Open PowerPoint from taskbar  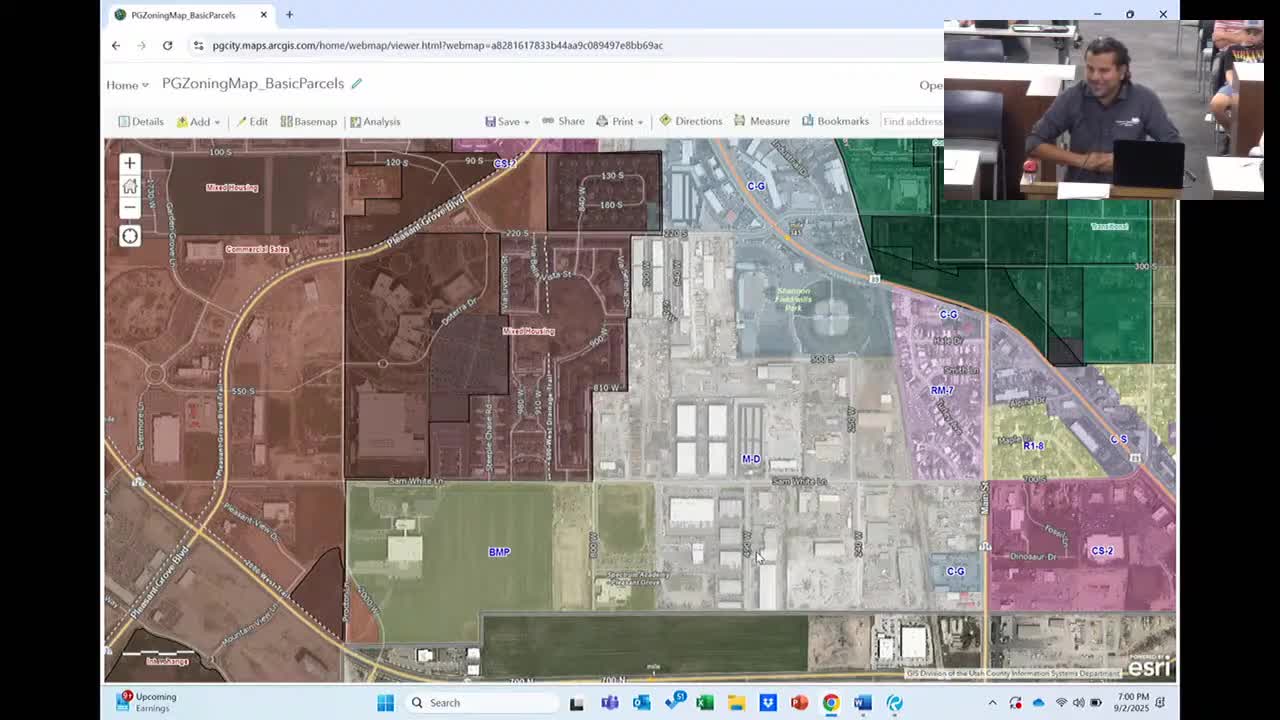click(x=799, y=703)
